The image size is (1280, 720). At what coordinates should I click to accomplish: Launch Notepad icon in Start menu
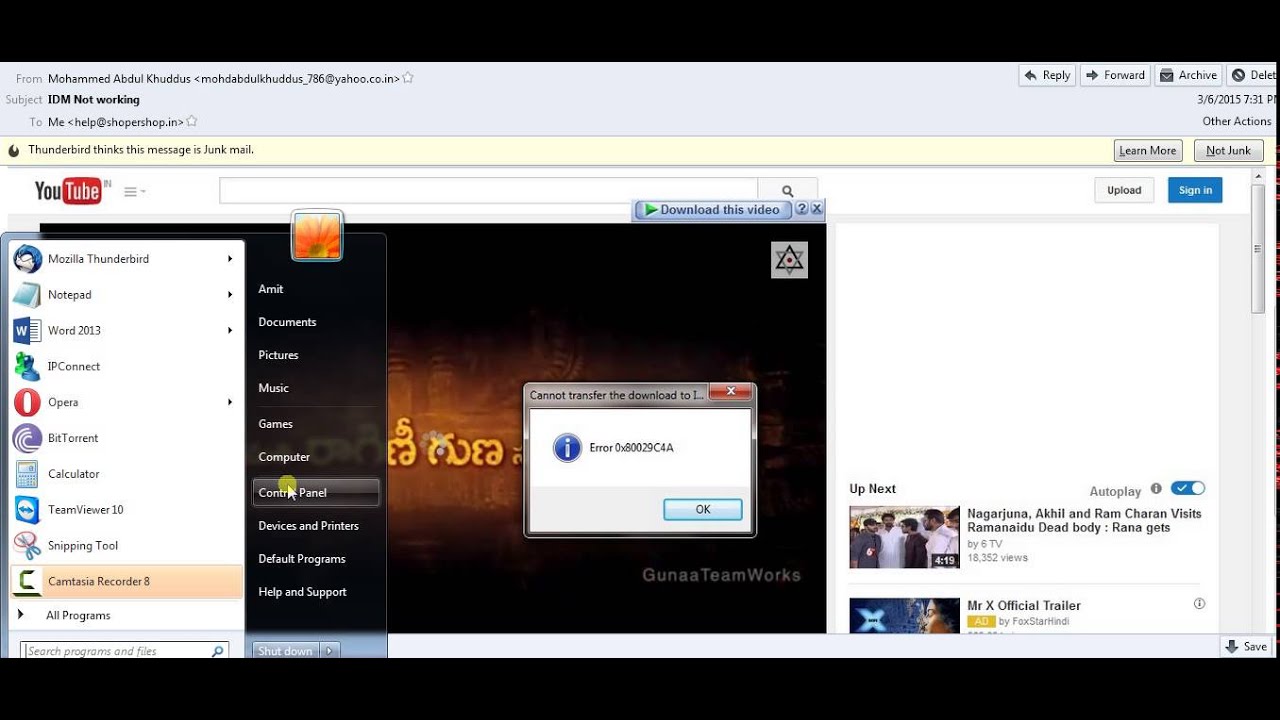pyautogui.click(x=27, y=295)
